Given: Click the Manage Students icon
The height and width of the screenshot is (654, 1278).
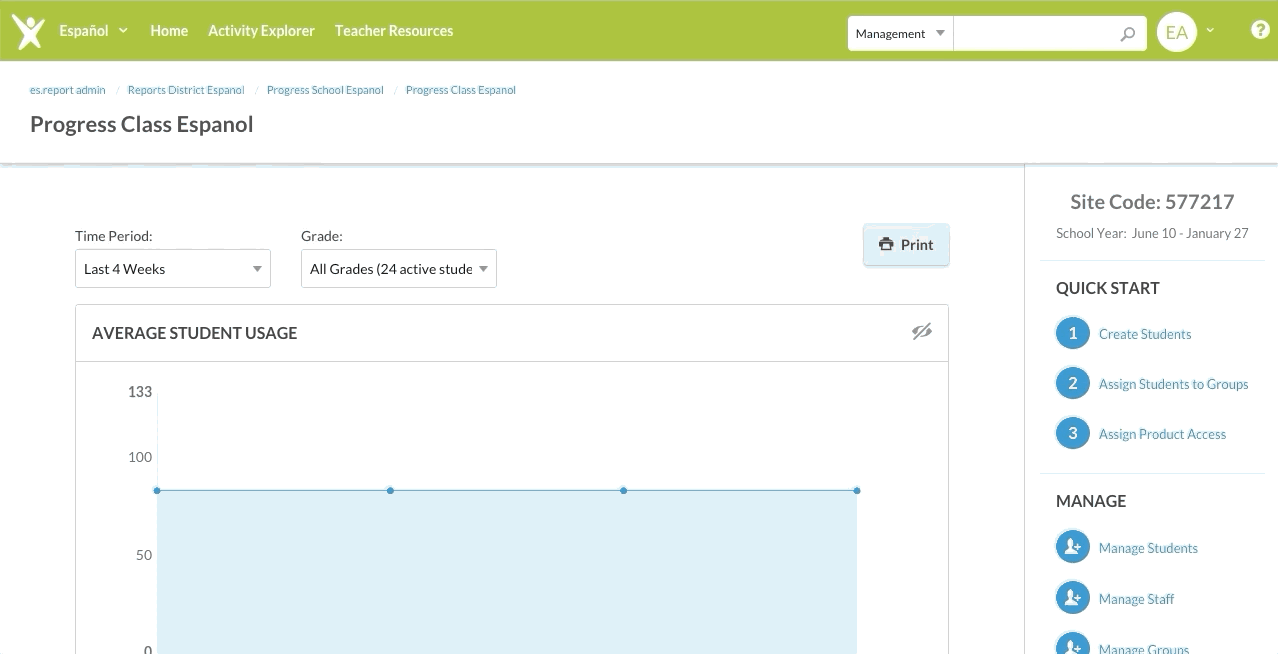Looking at the screenshot, I should 1072,547.
